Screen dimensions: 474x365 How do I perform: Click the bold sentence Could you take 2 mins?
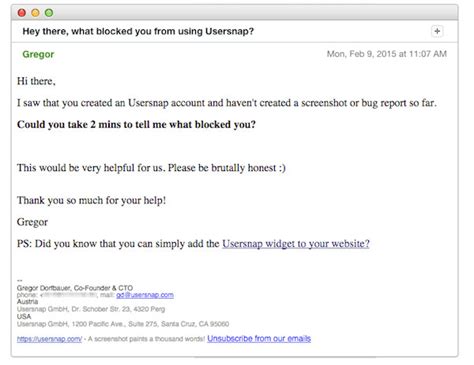[136, 124]
